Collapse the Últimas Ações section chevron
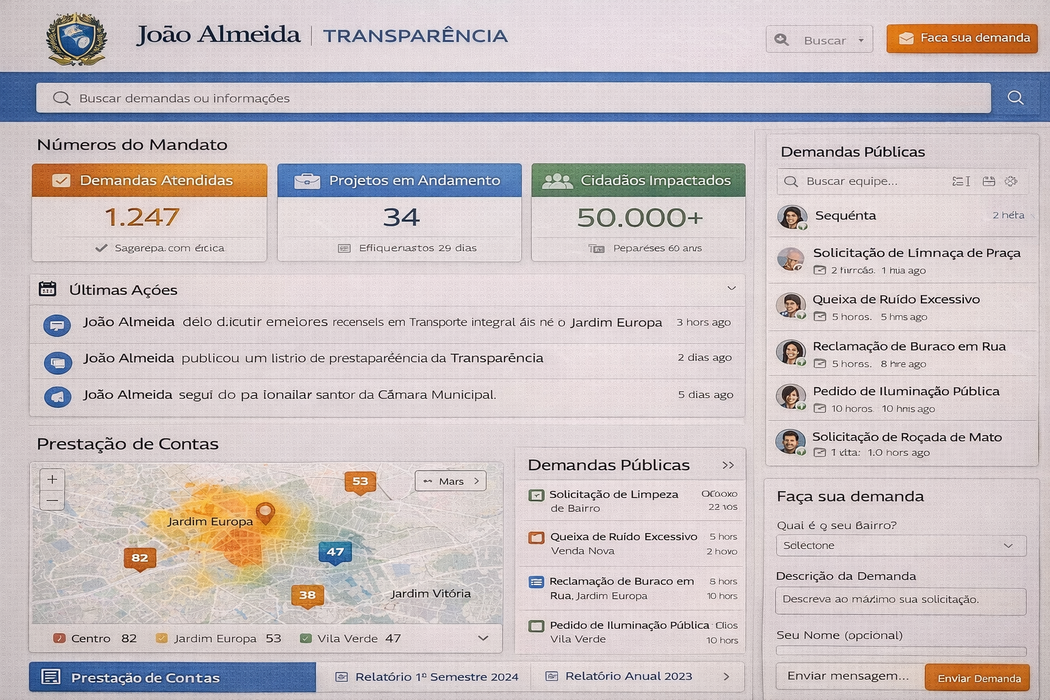Screen dimensions: 1050x700 [x=730, y=289]
